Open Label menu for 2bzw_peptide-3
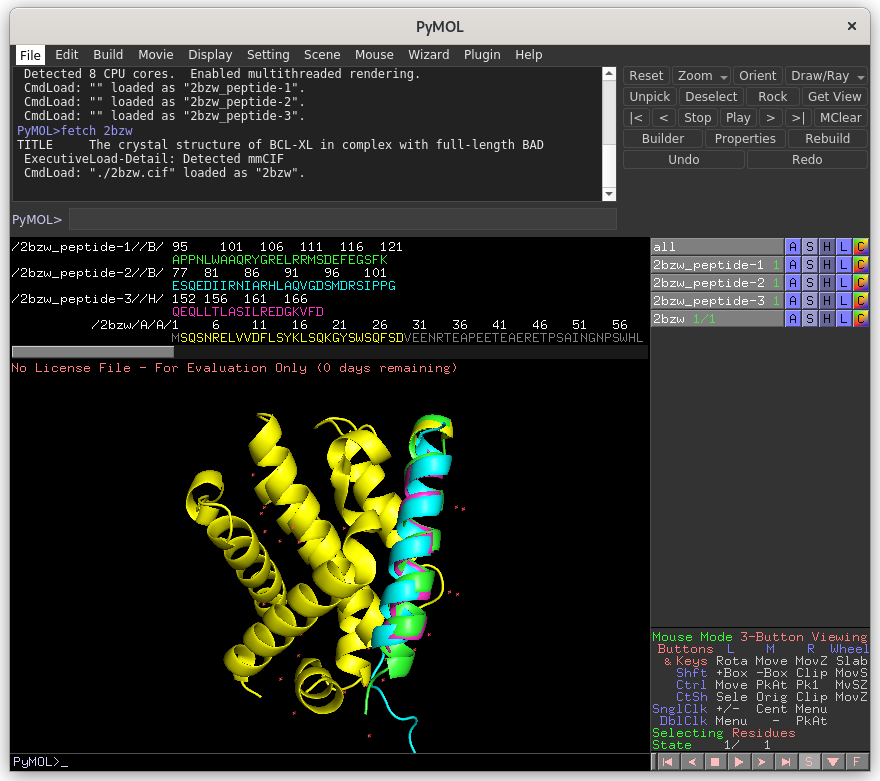The width and height of the screenshot is (880, 781). [x=844, y=300]
